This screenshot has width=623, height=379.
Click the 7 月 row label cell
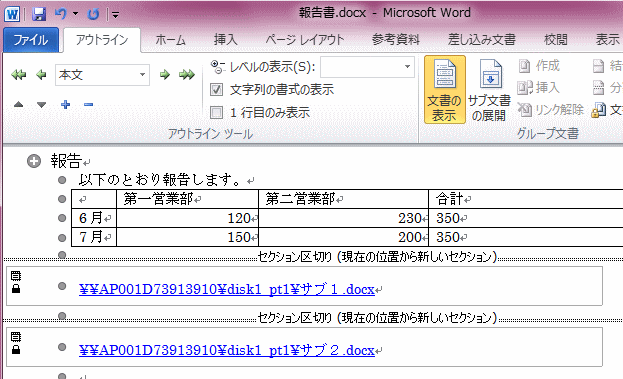point(94,237)
